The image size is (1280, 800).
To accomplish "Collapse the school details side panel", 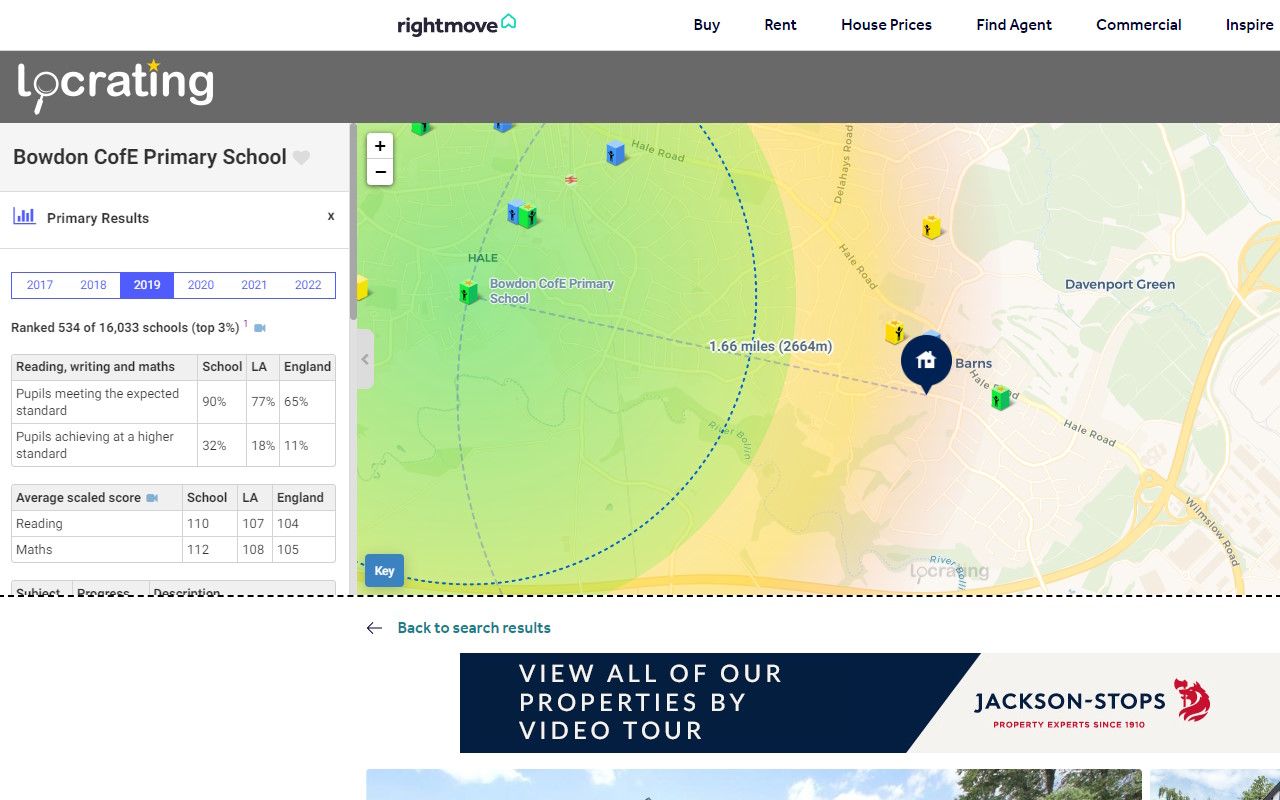I will coord(365,359).
